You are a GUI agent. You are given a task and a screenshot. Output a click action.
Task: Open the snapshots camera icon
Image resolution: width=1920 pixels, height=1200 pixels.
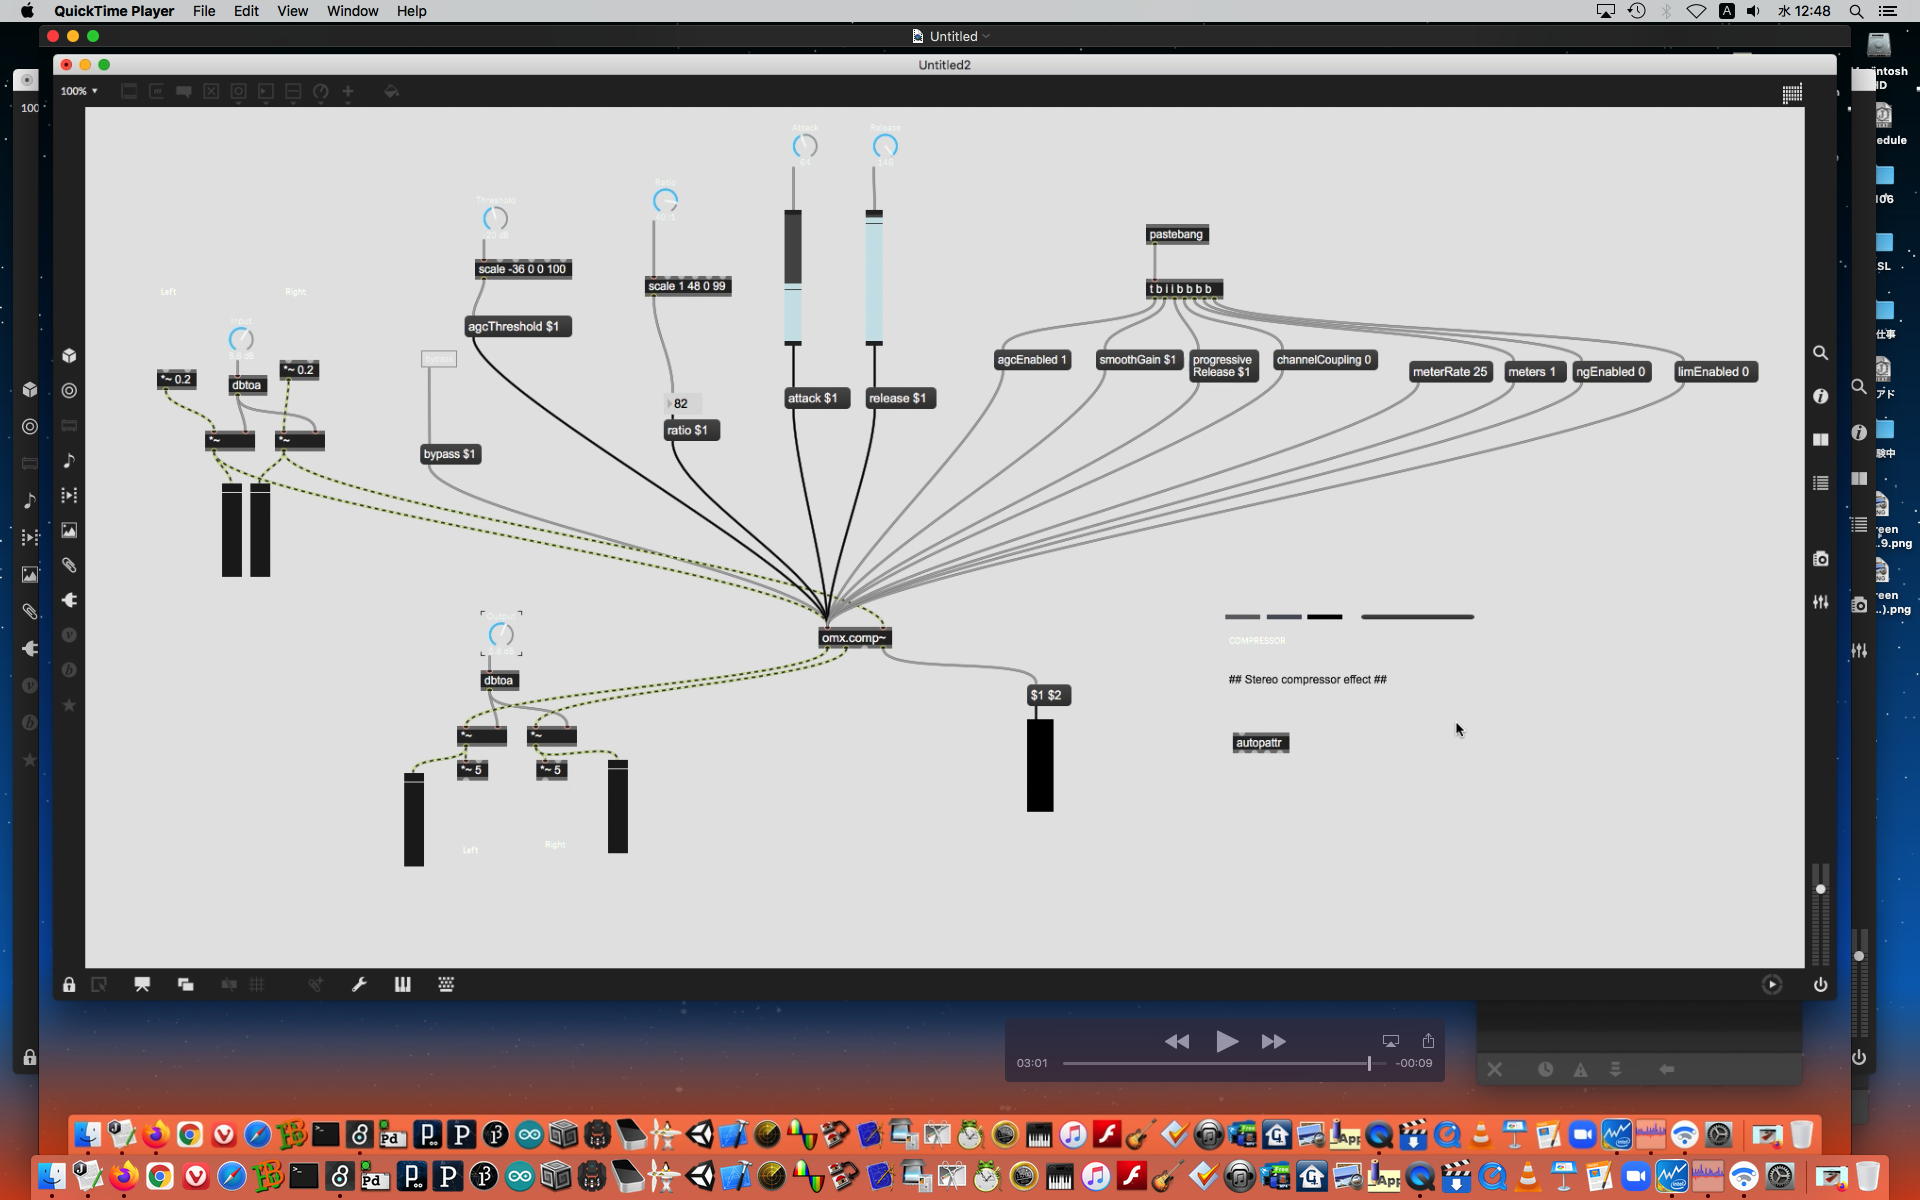pyautogui.click(x=1820, y=559)
